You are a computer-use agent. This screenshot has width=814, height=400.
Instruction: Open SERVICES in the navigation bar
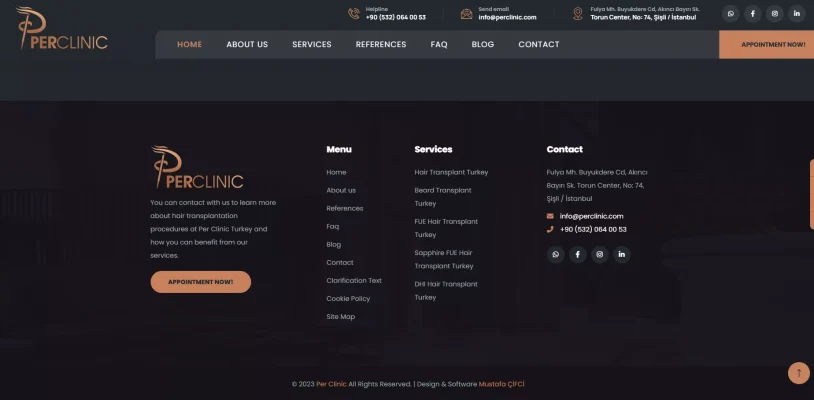(311, 45)
